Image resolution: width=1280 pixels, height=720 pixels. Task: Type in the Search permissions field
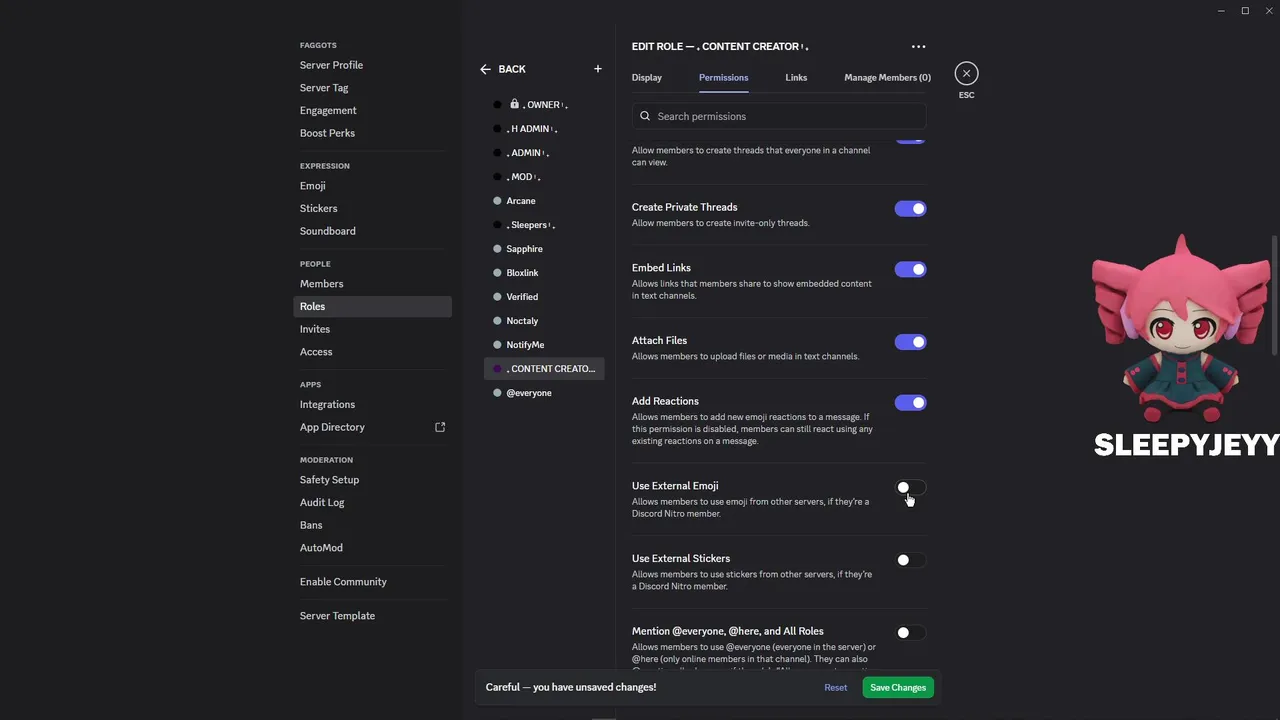[785, 116]
